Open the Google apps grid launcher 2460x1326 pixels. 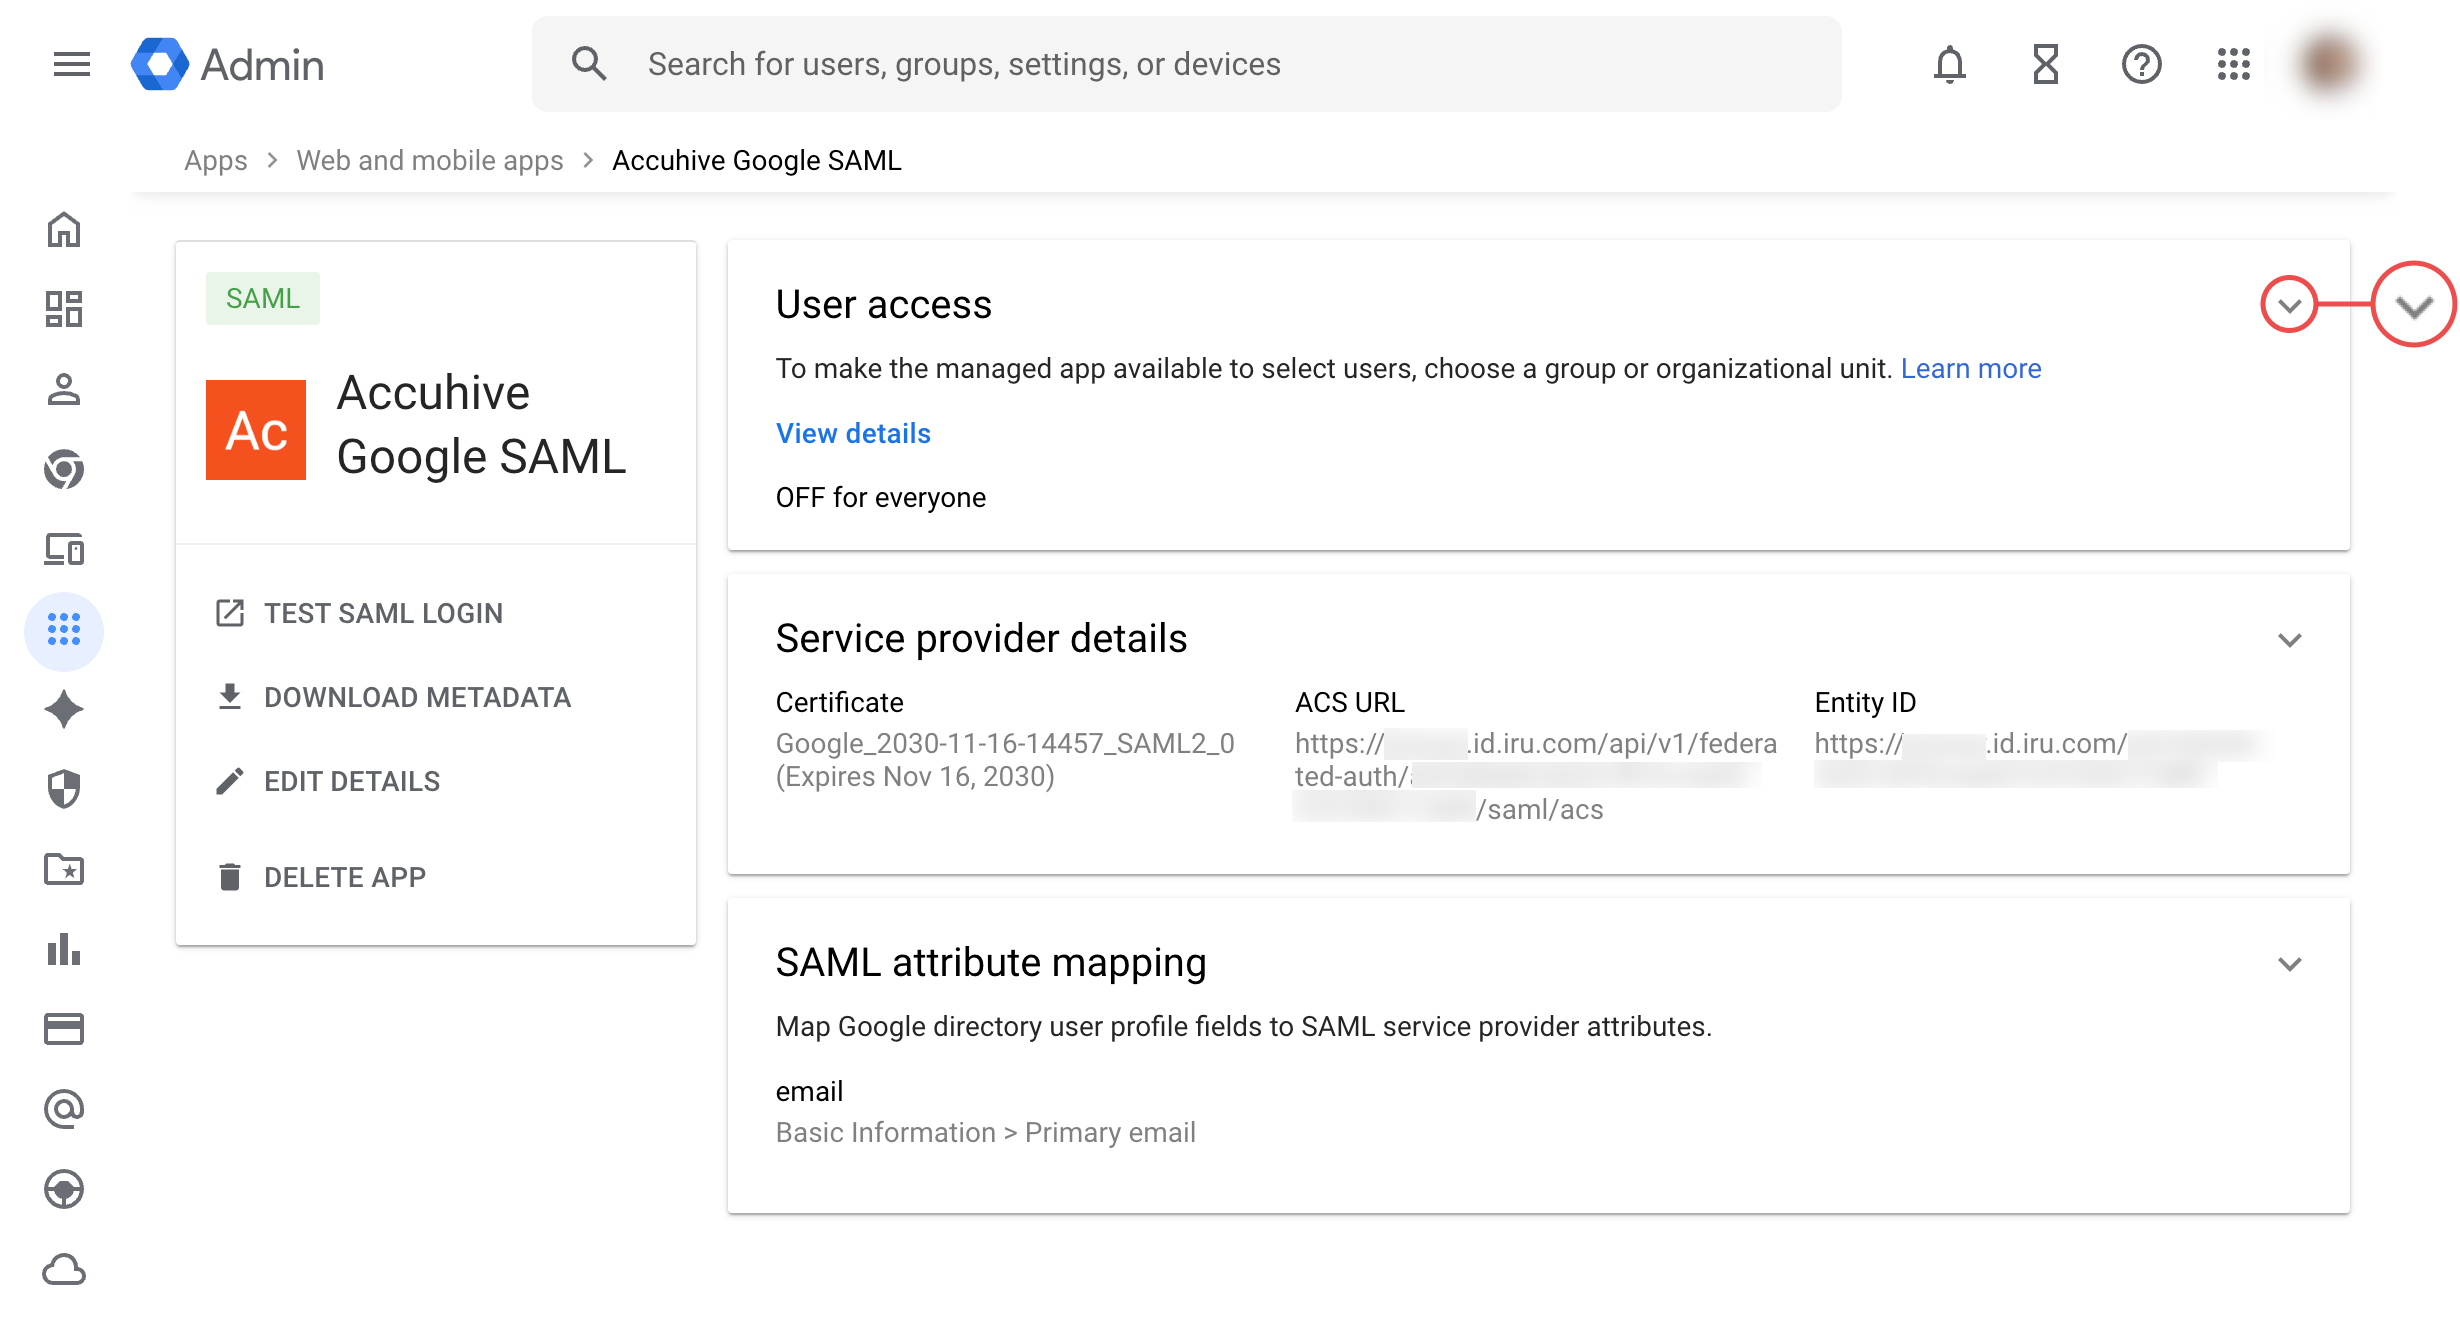(x=2233, y=65)
